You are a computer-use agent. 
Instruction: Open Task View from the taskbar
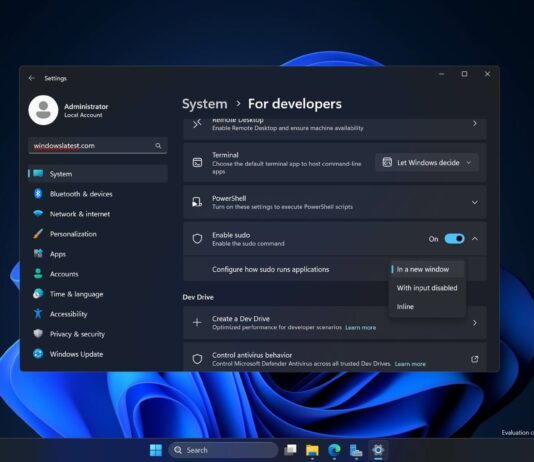tap(290, 450)
